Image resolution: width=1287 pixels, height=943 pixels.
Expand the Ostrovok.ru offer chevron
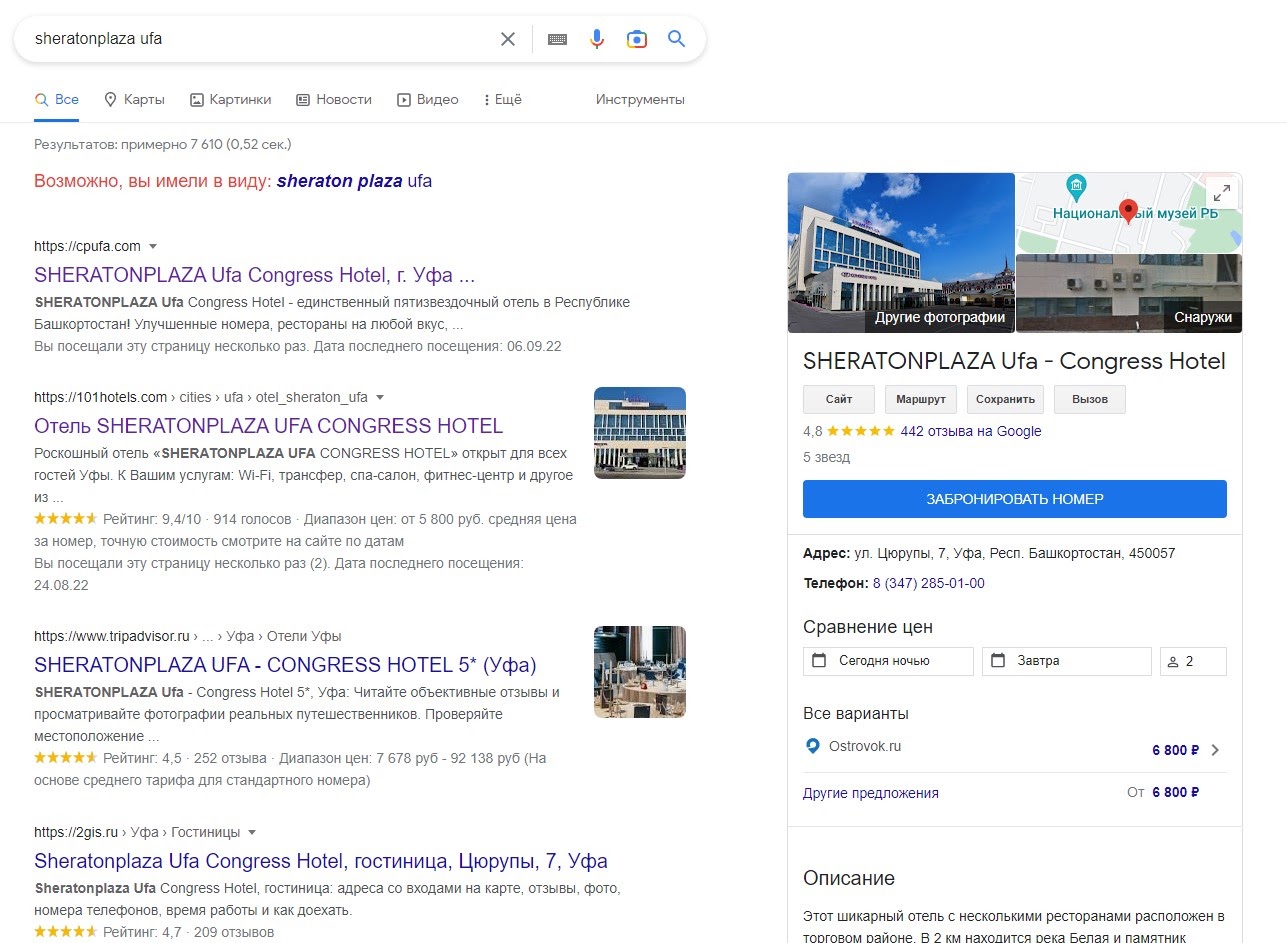point(1215,750)
